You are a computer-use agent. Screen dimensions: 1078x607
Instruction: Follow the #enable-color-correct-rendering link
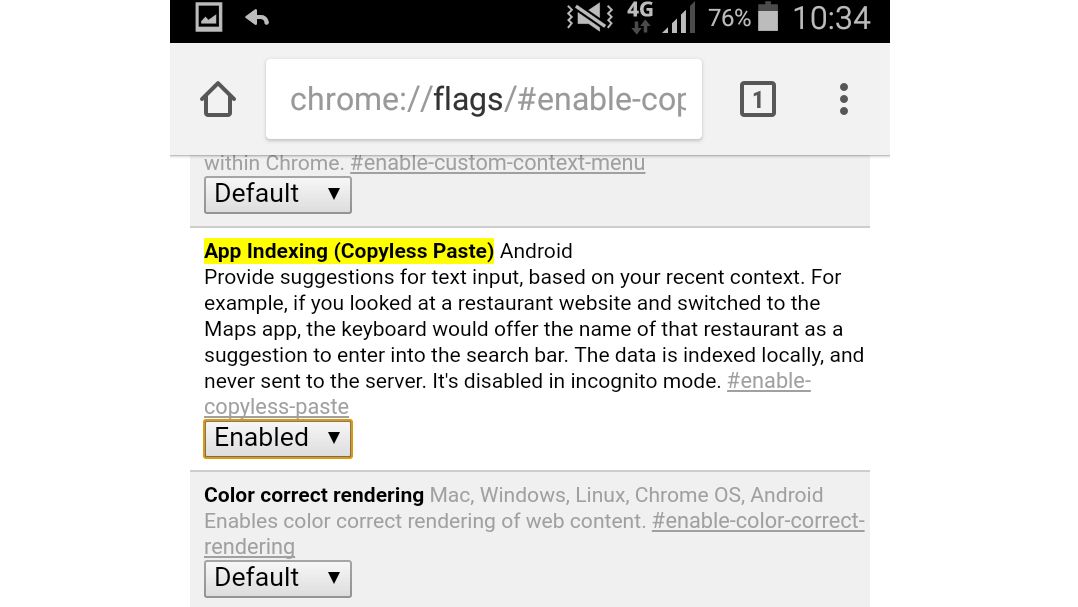758,521
